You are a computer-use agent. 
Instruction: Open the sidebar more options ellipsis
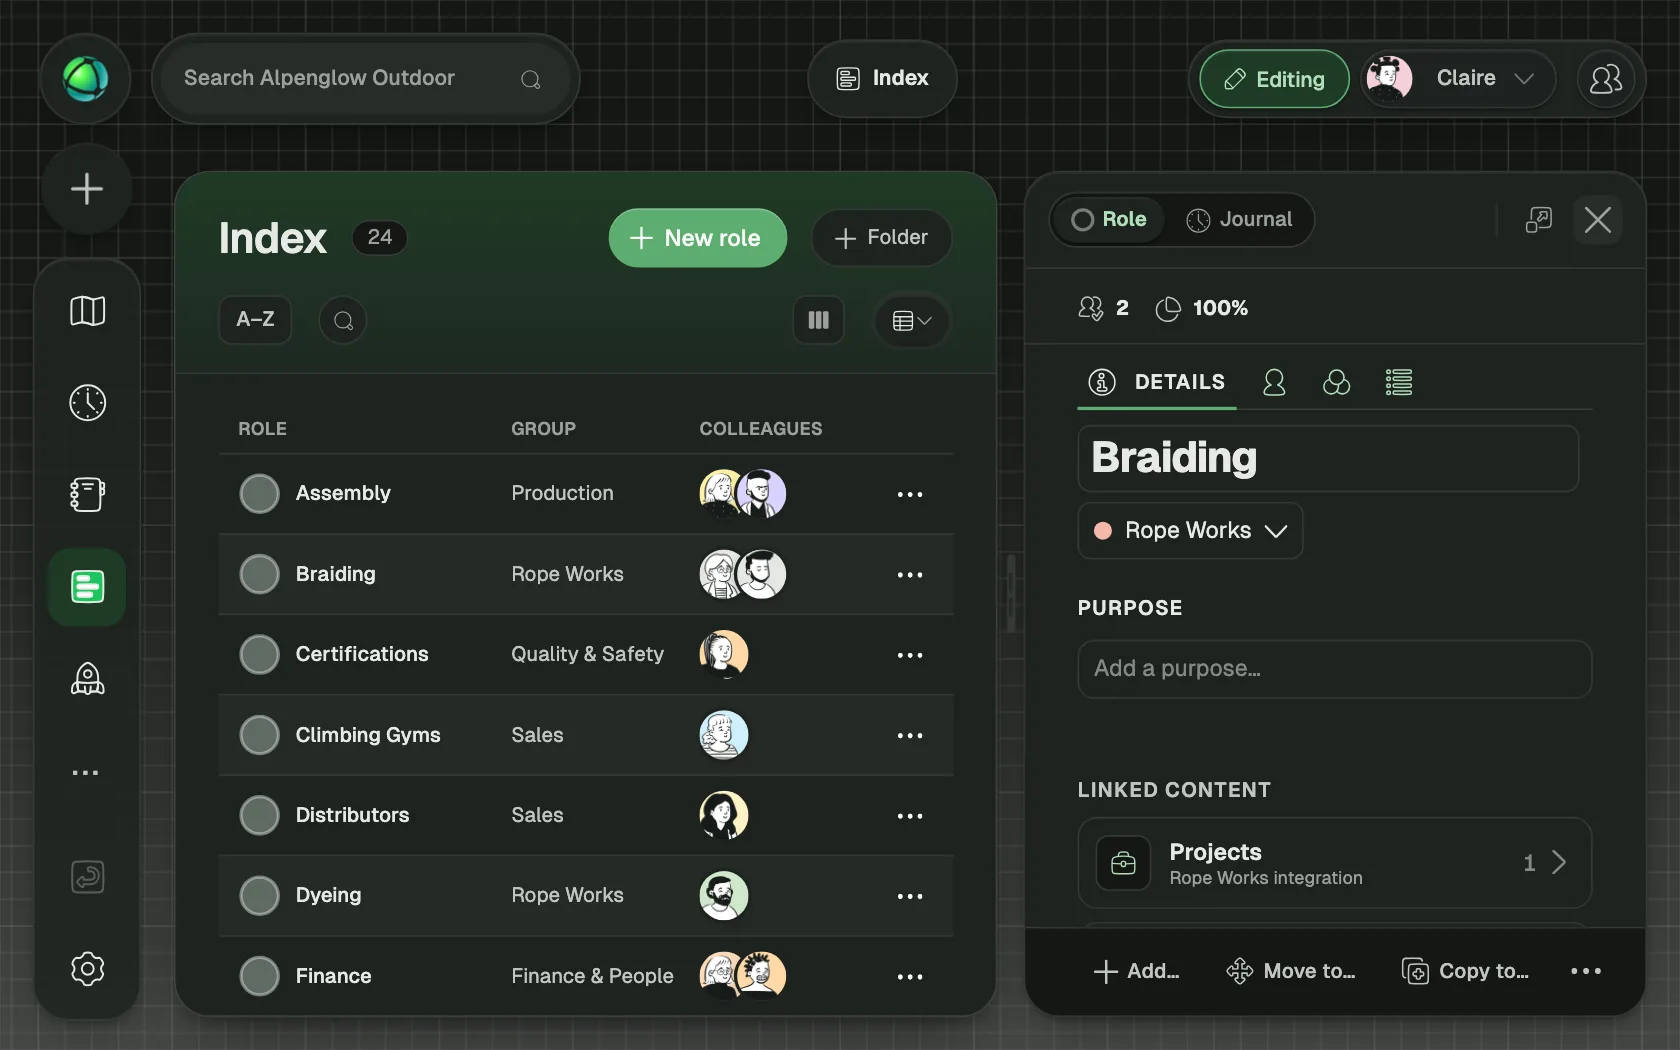click(x=86, y=772)
